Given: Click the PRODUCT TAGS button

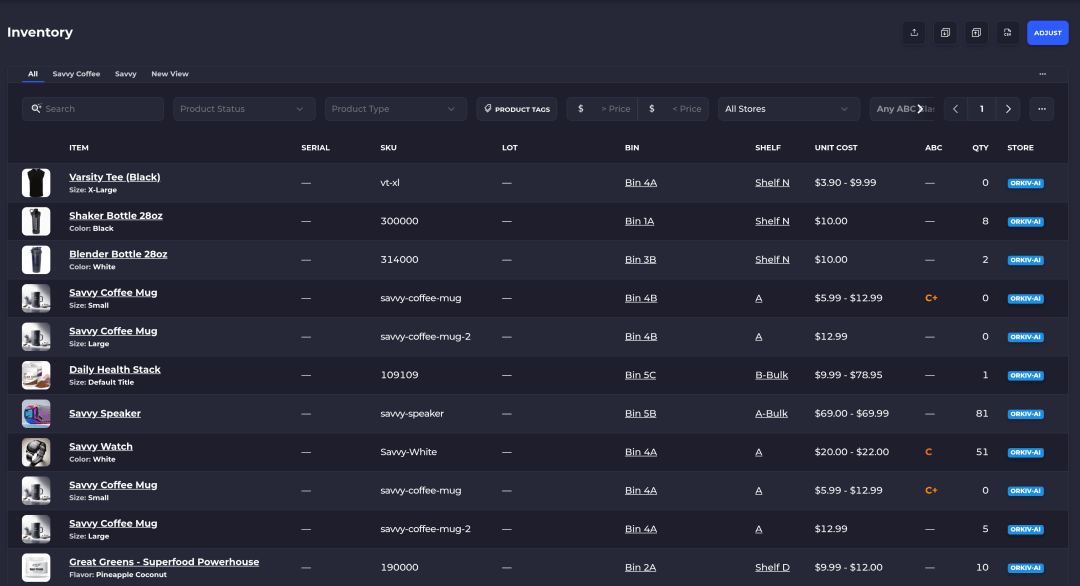Looking at the screenshot, I should point(517,109).
